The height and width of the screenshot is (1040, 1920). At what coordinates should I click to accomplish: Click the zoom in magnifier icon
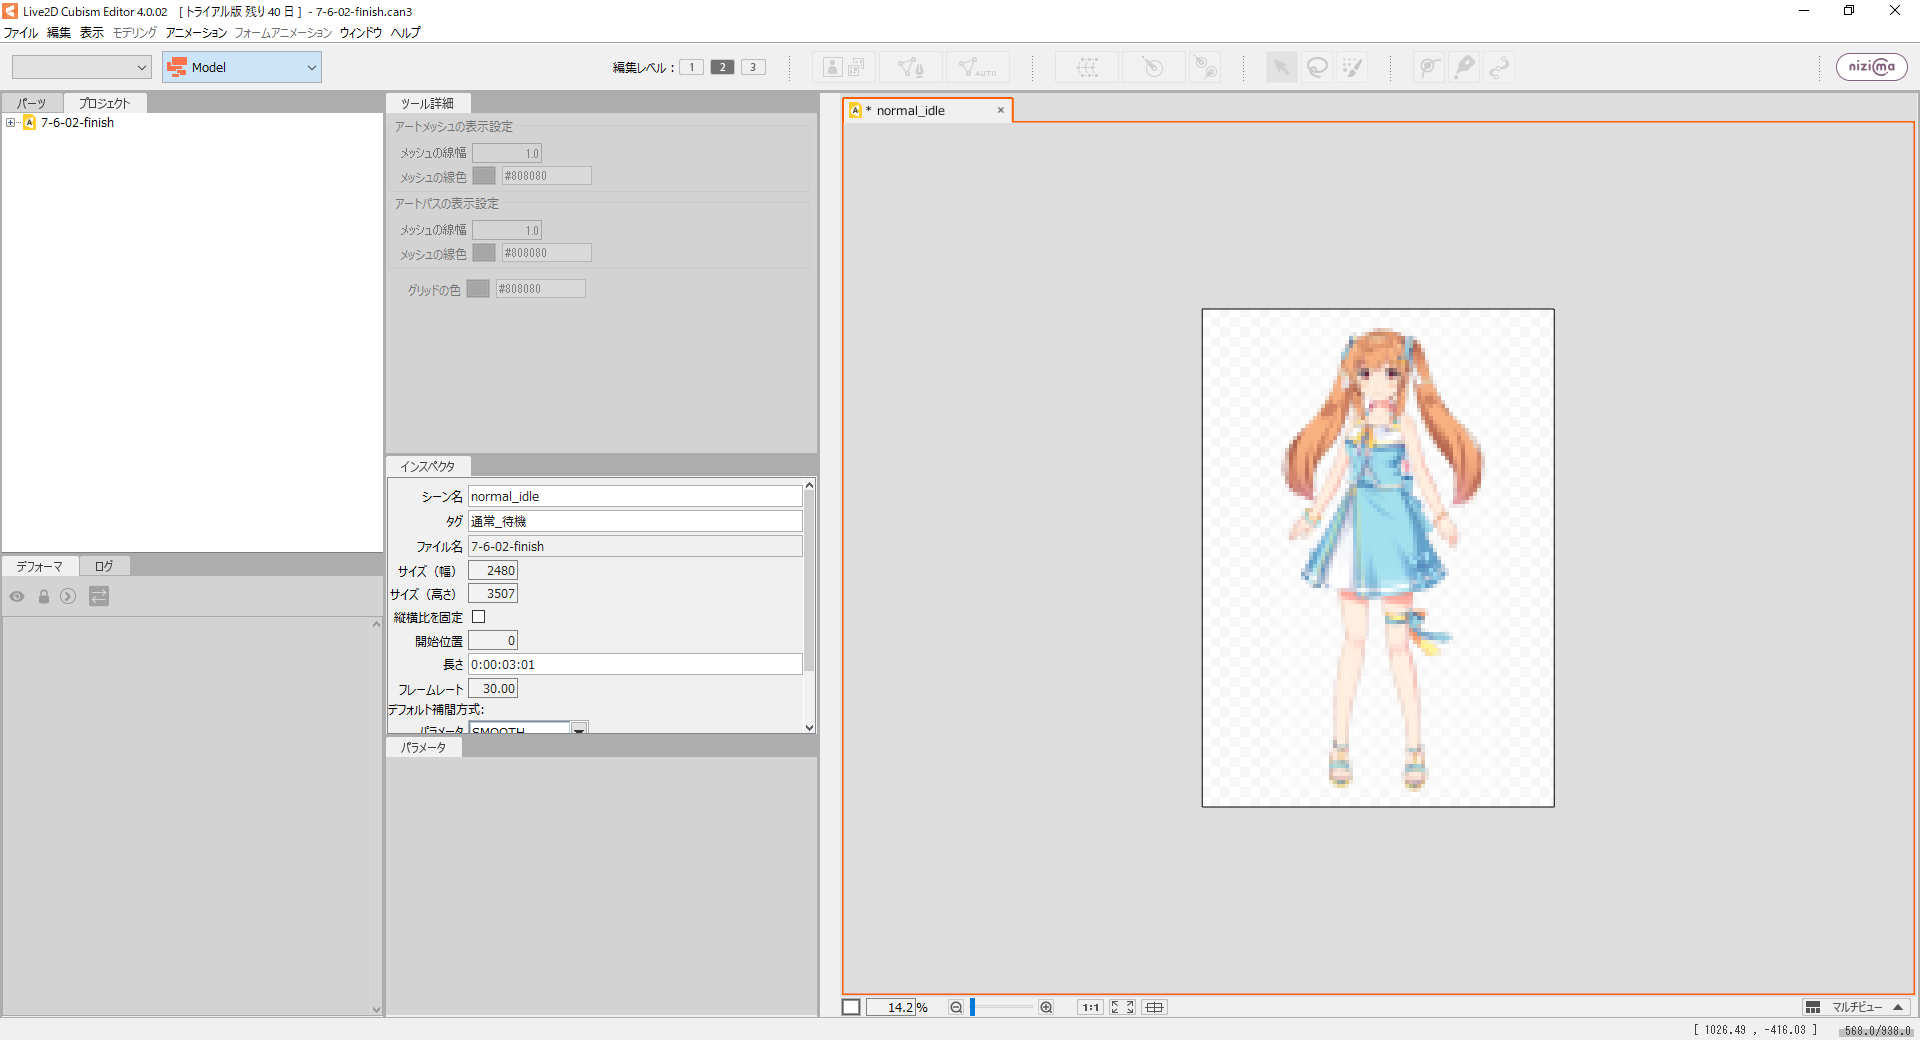1046,1007
